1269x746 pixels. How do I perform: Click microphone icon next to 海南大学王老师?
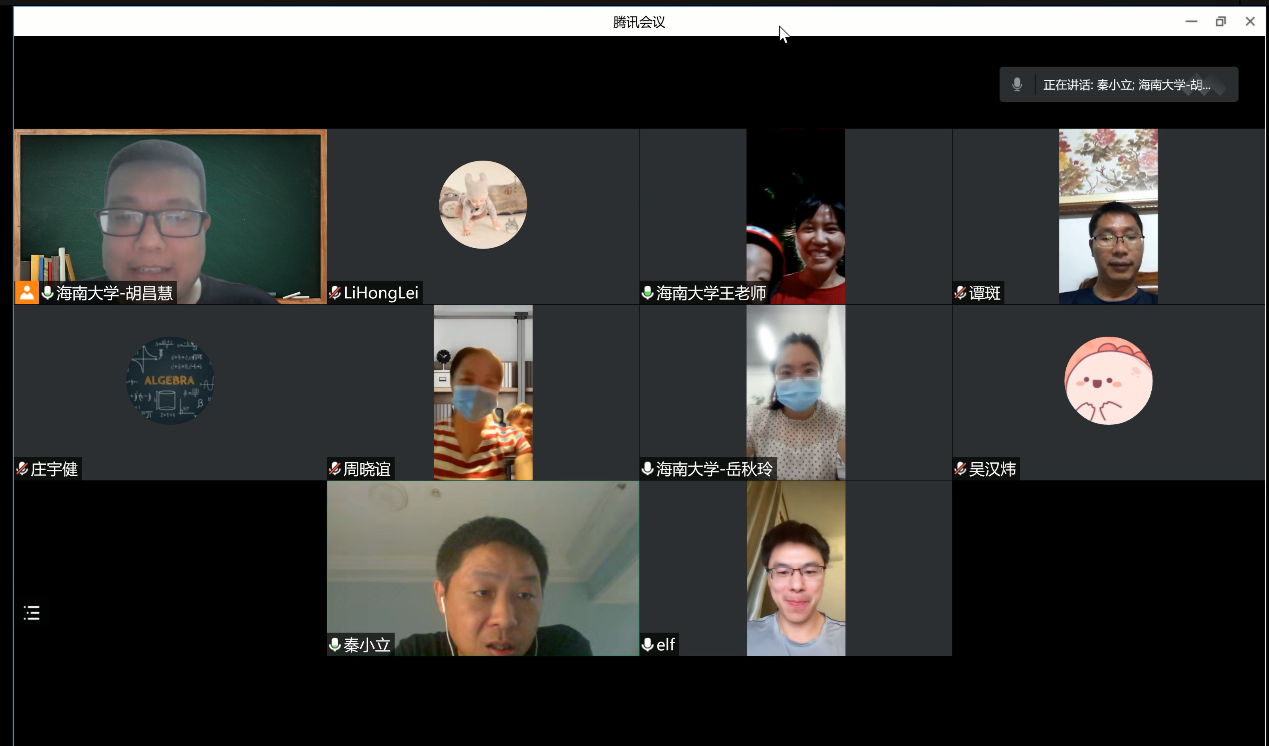(x=648, y=293)
